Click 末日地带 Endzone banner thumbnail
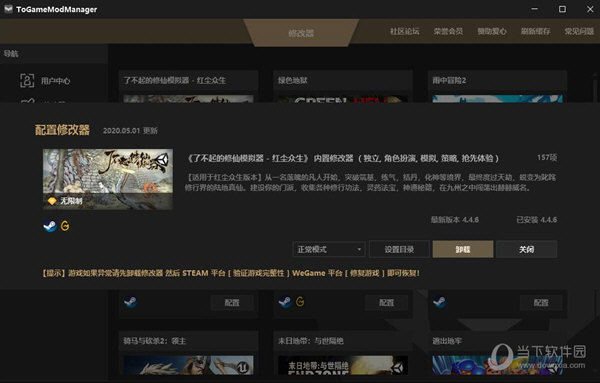Screen dimensions: 600x383 (343, 365)
